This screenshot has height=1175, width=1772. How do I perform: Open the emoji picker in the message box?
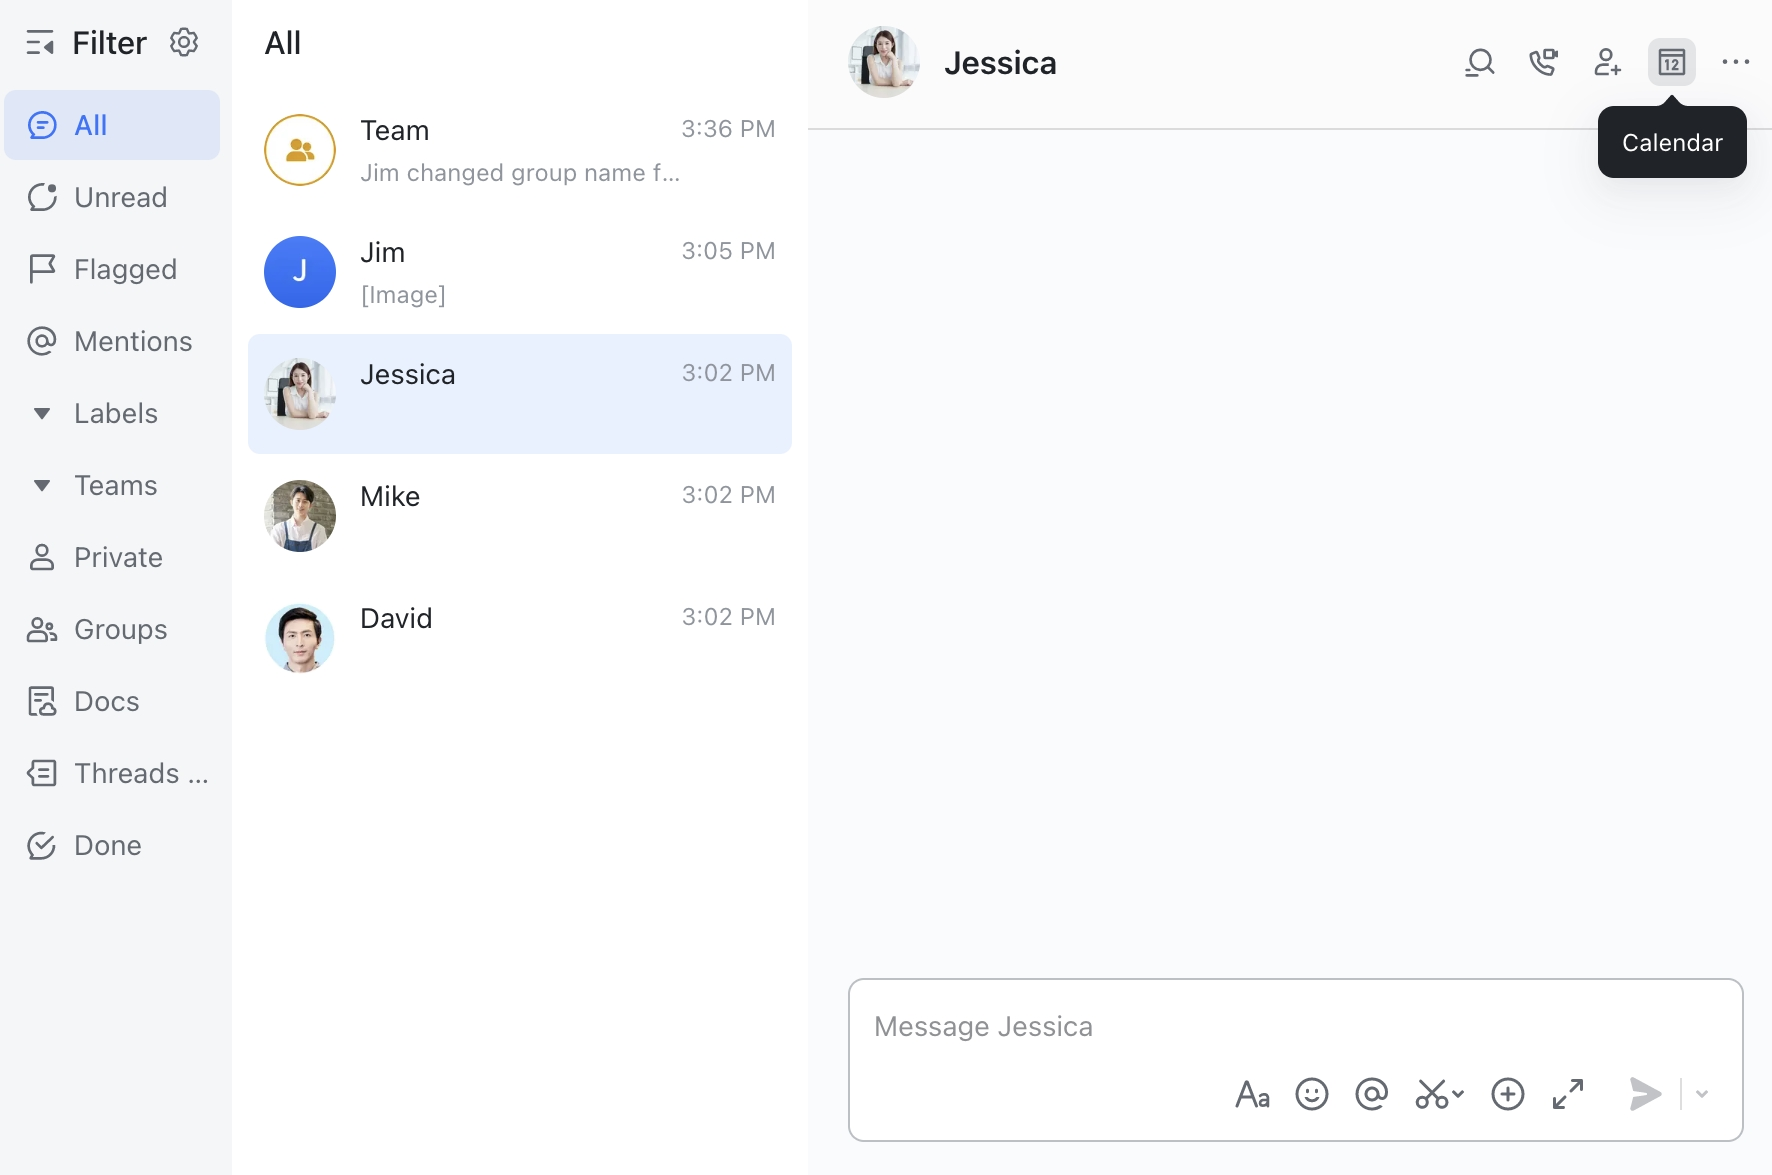click(x=1311, y=1094)
